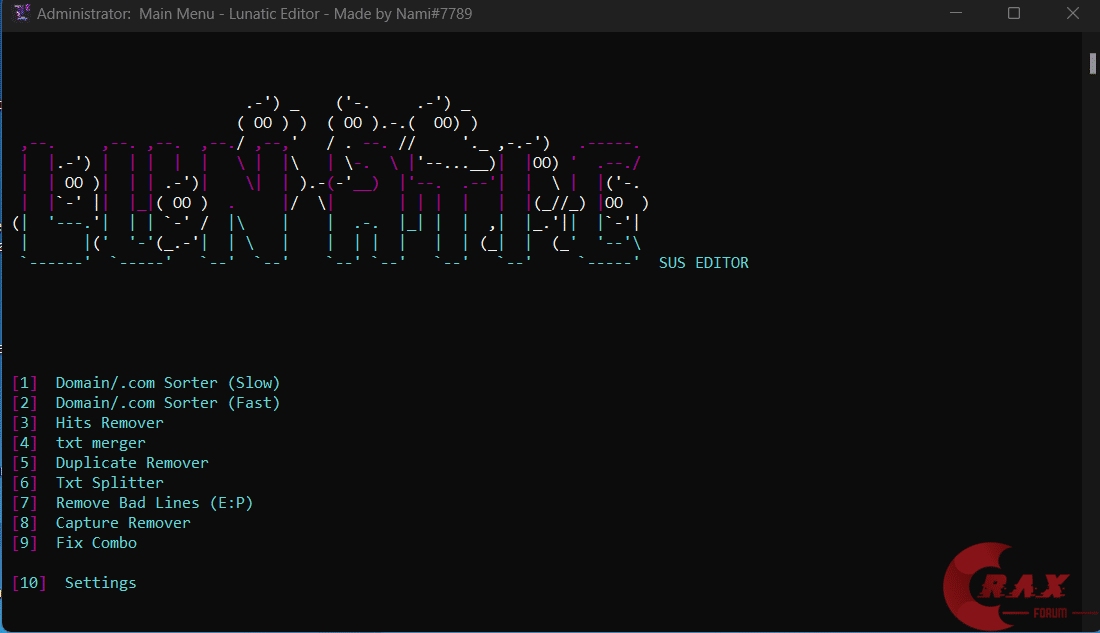Click the SUS EDITOR label

pyautogui.click(x=703, y=263)
